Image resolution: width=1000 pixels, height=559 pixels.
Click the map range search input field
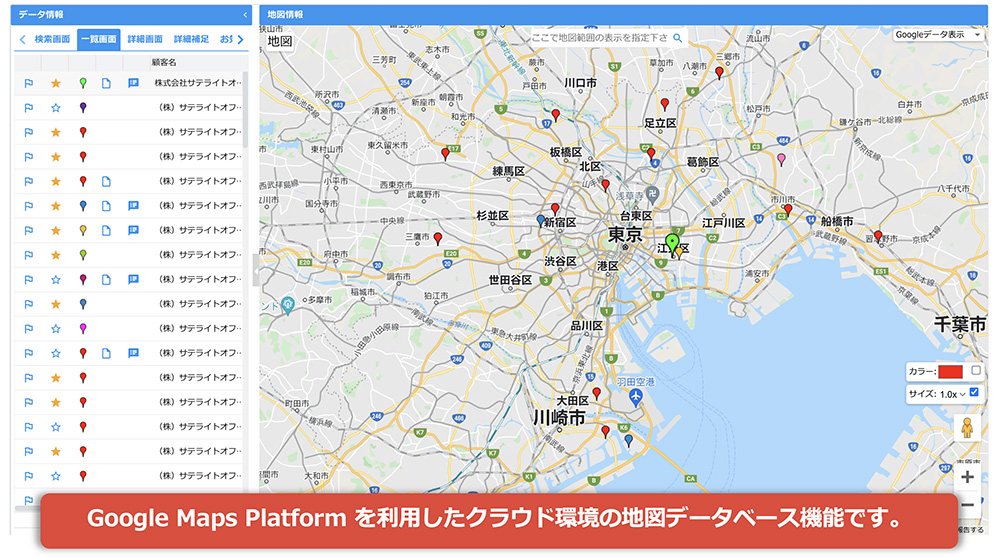coord(599,38)
